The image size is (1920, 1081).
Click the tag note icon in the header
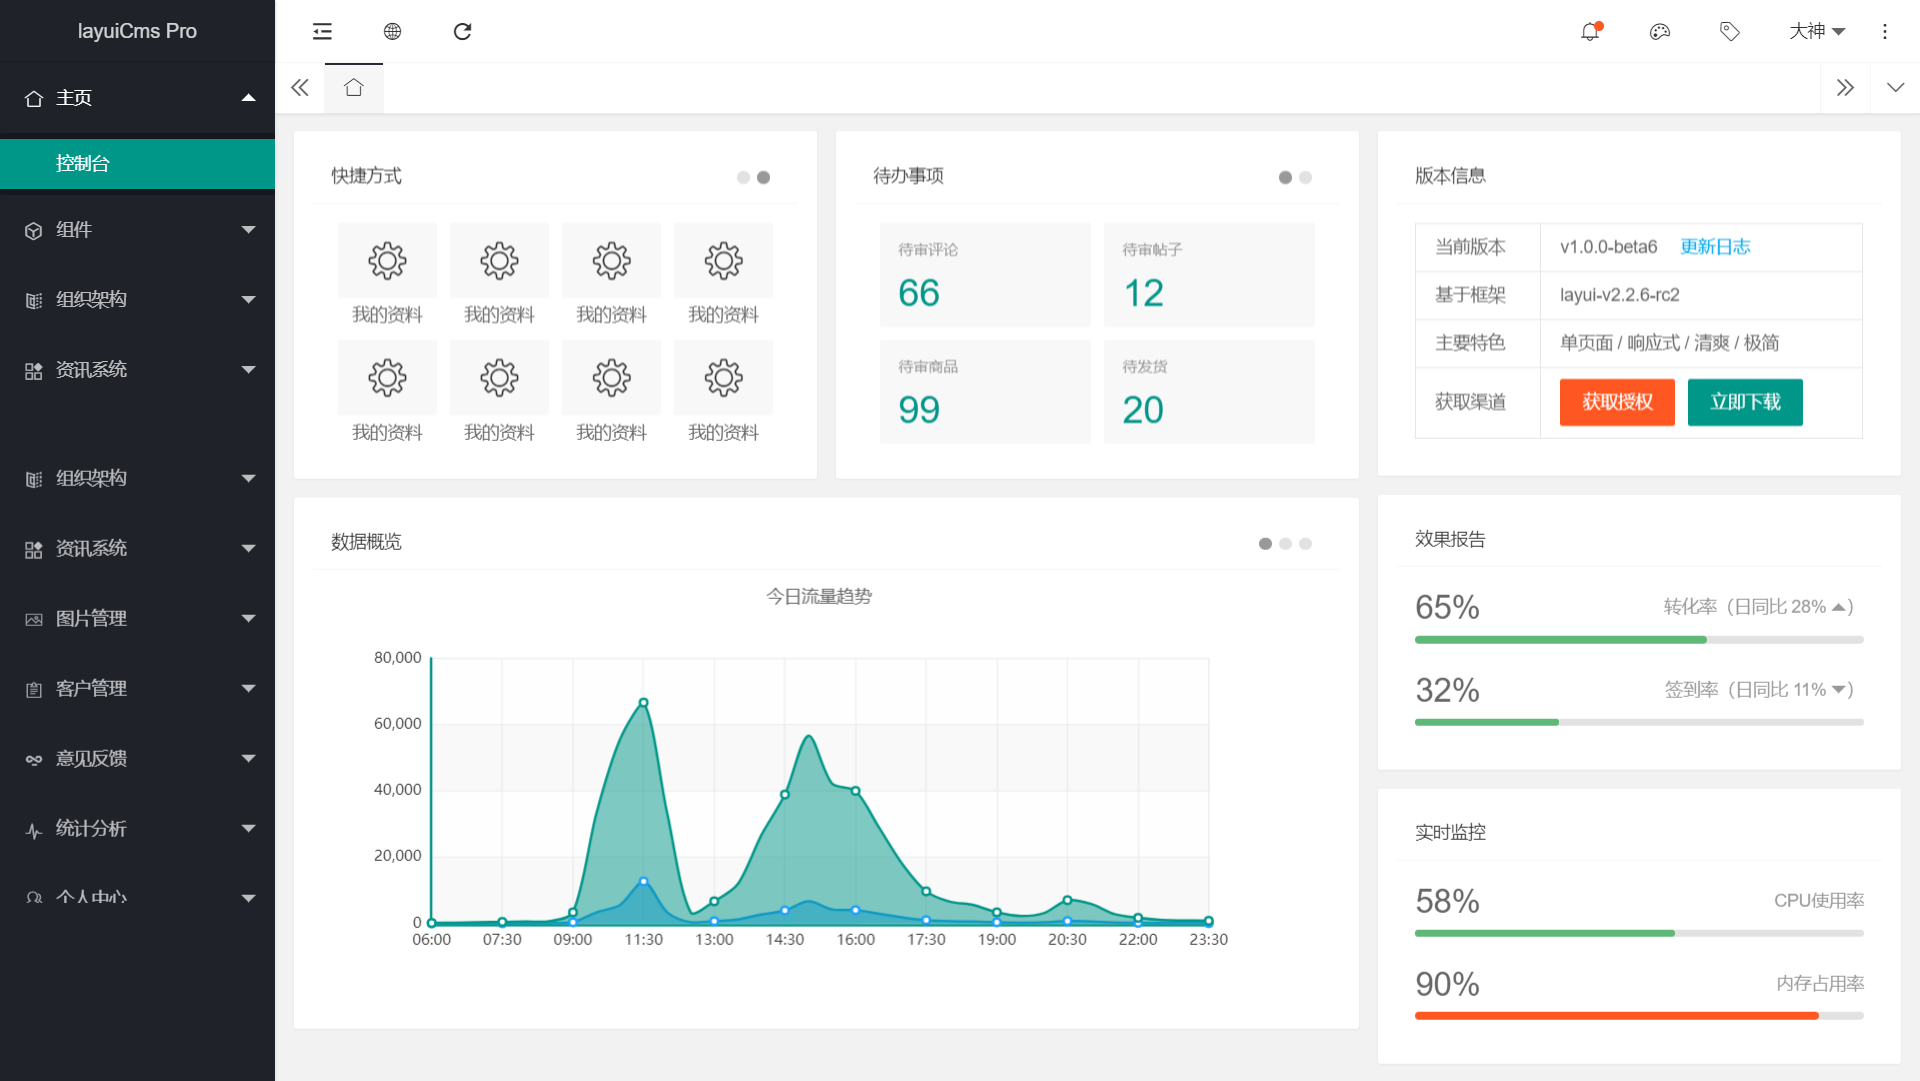click(x=1730, y=32)
